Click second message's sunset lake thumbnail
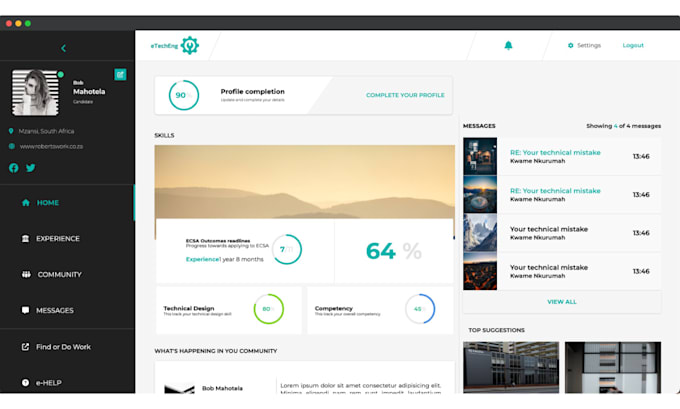The image size is (680, 409). [480, 194]
